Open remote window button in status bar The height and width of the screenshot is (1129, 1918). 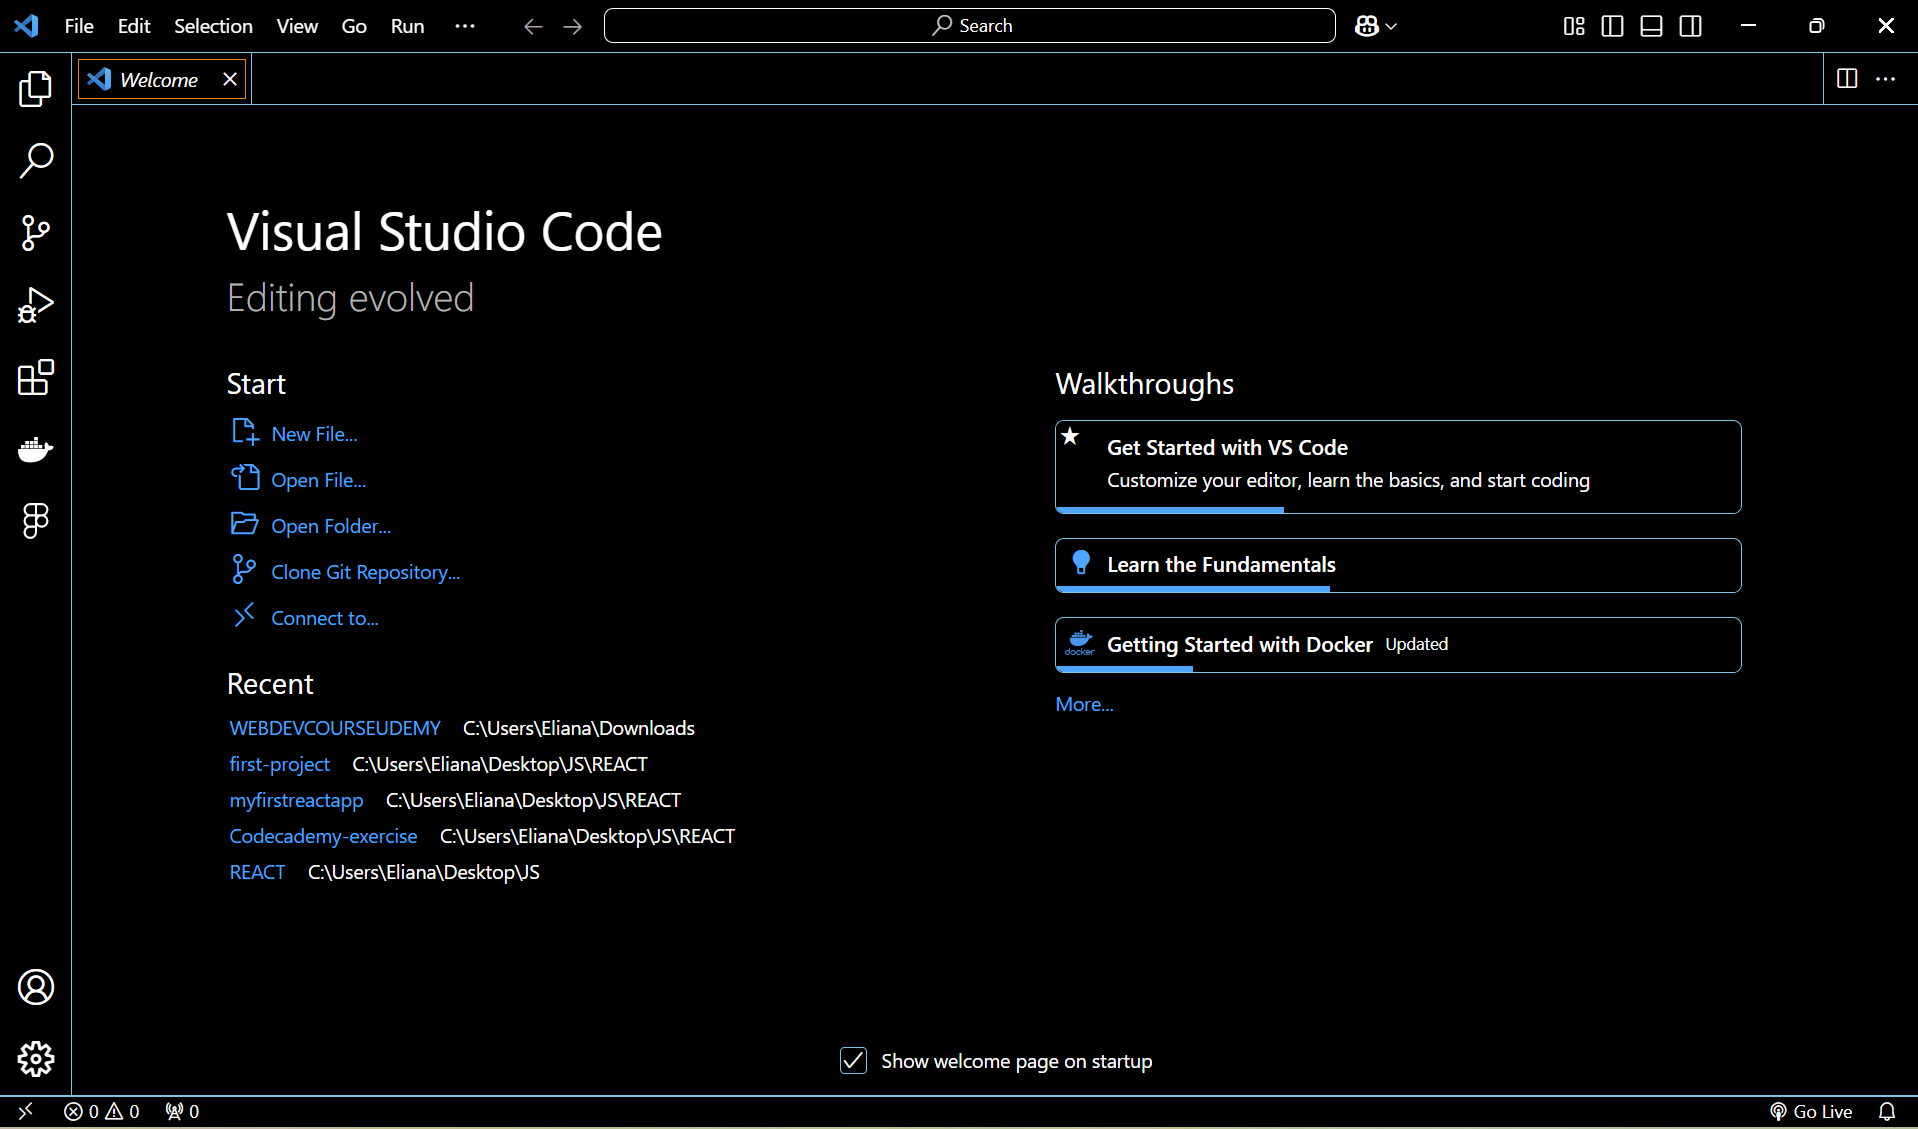click(25, 1111)
